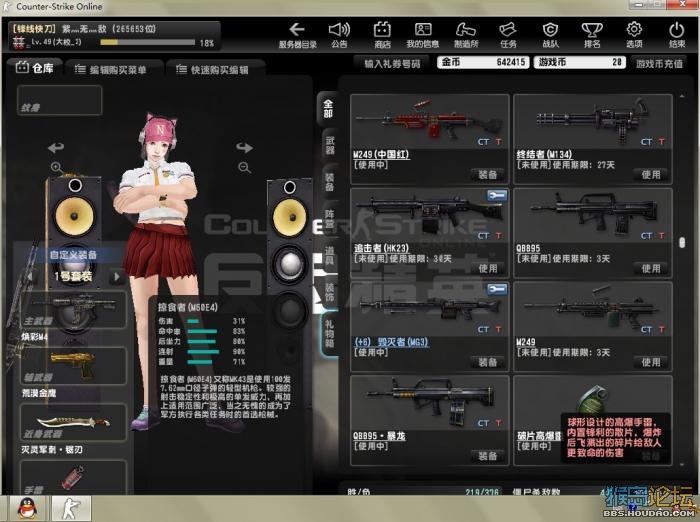Click 装备 button for M249(中国红)
Image resolution: width=700 pixels, height=522 pixels.
488,175
